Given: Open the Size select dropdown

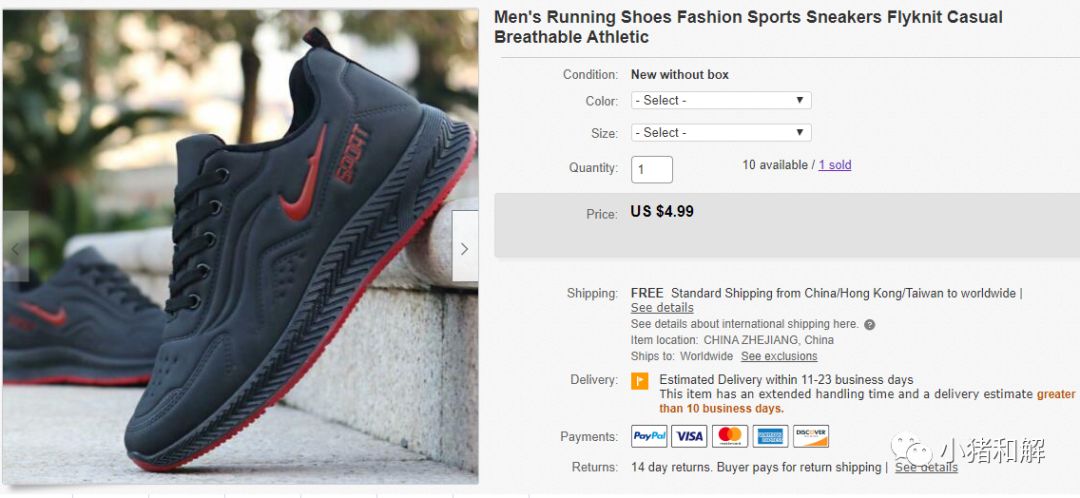Looking at the screenshot, I should pyautogui.click(x=721, y=132).
